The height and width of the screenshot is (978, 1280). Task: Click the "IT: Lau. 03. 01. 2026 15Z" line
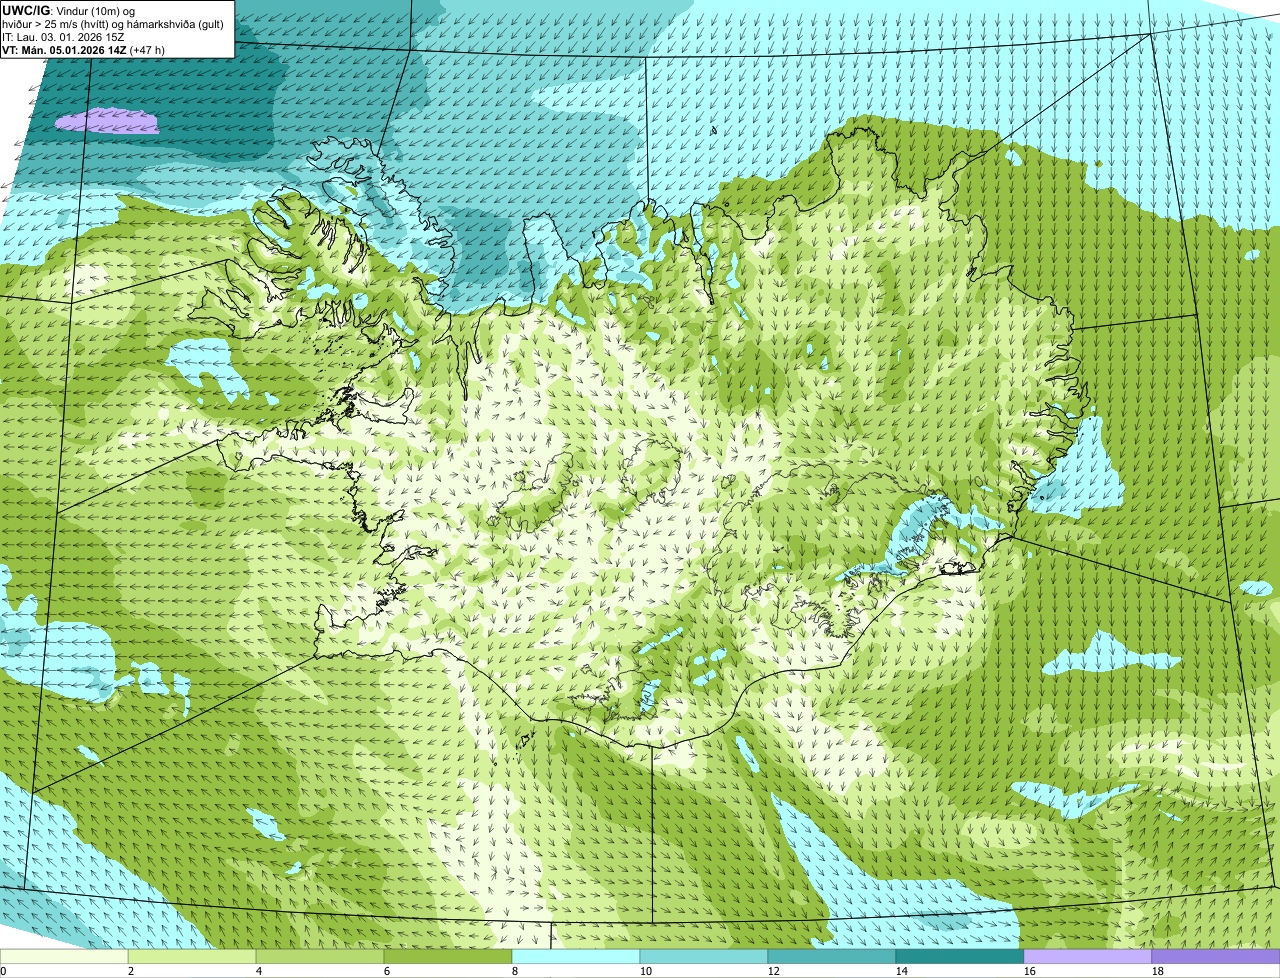click(64, 37)
